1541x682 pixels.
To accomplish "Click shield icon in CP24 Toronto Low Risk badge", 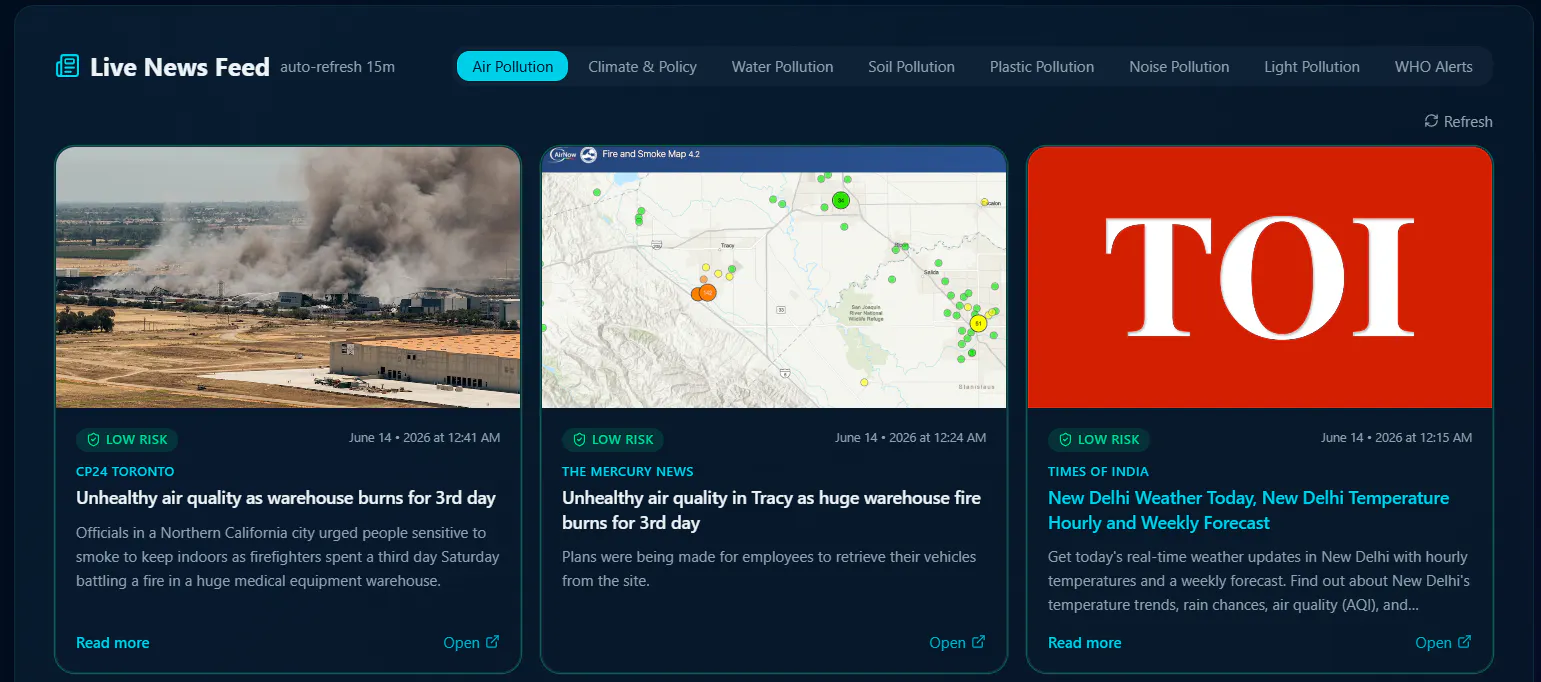I will pyautogui.click(x=94, y=439).
